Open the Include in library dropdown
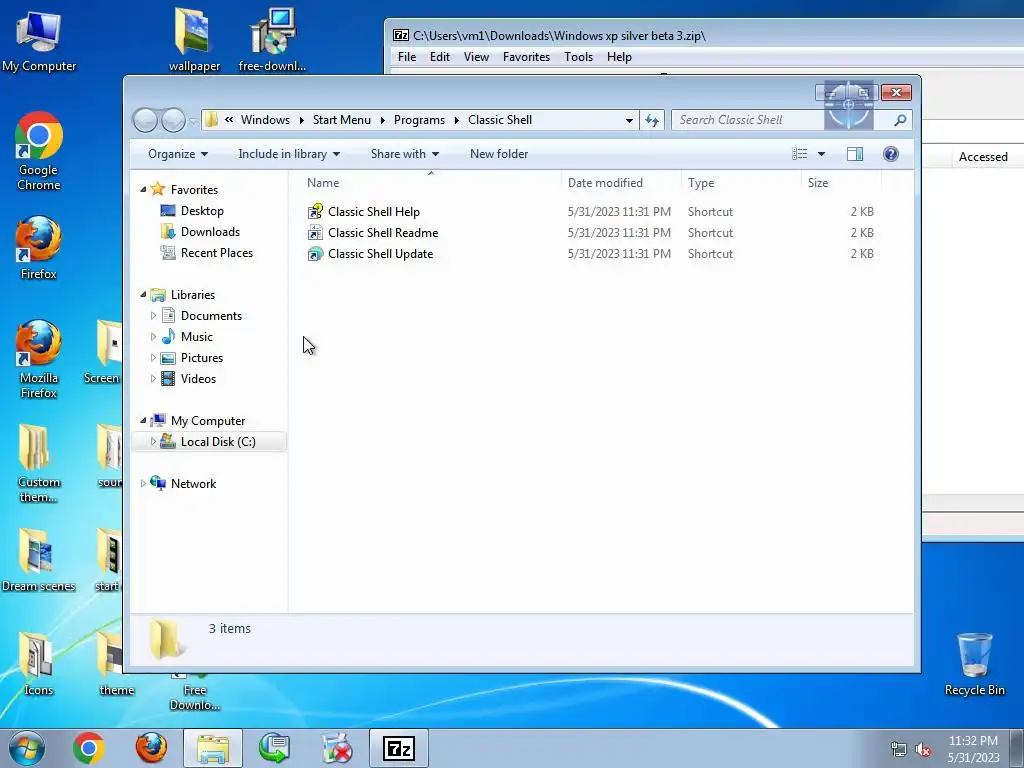The height and width of the screenshot is (768, 1024). (x=289, y=154)
